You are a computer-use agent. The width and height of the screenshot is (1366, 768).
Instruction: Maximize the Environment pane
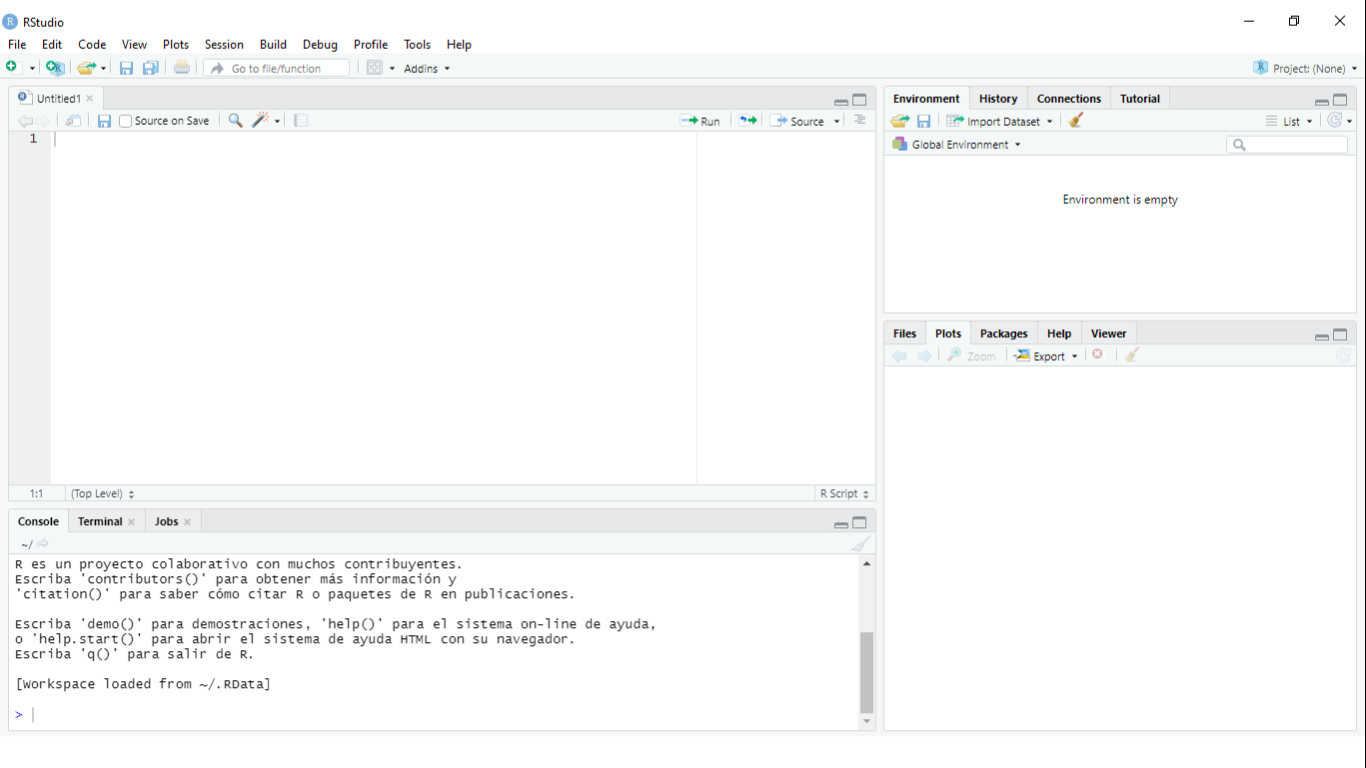coord(1340,100)
